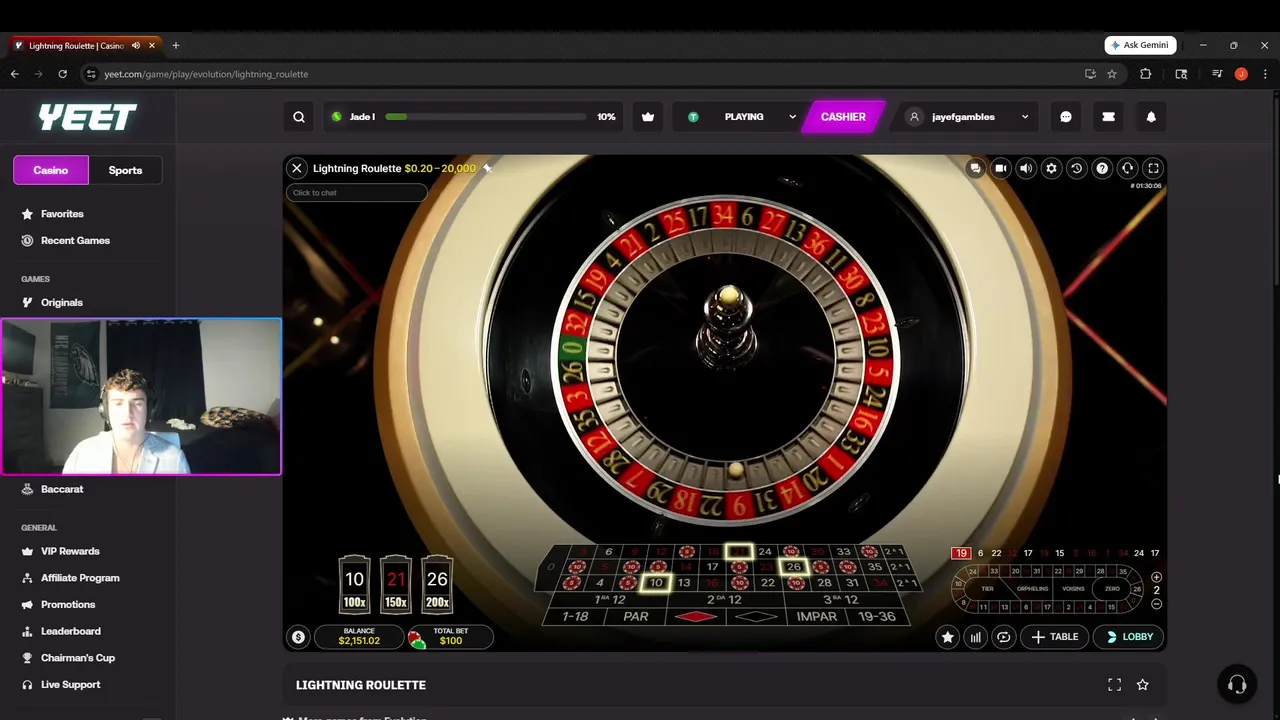The width and height of the screenshot is (1280, 720).
Task: Open the Yeet search icon
Action: pyautogui.click(x=299, y=117)
